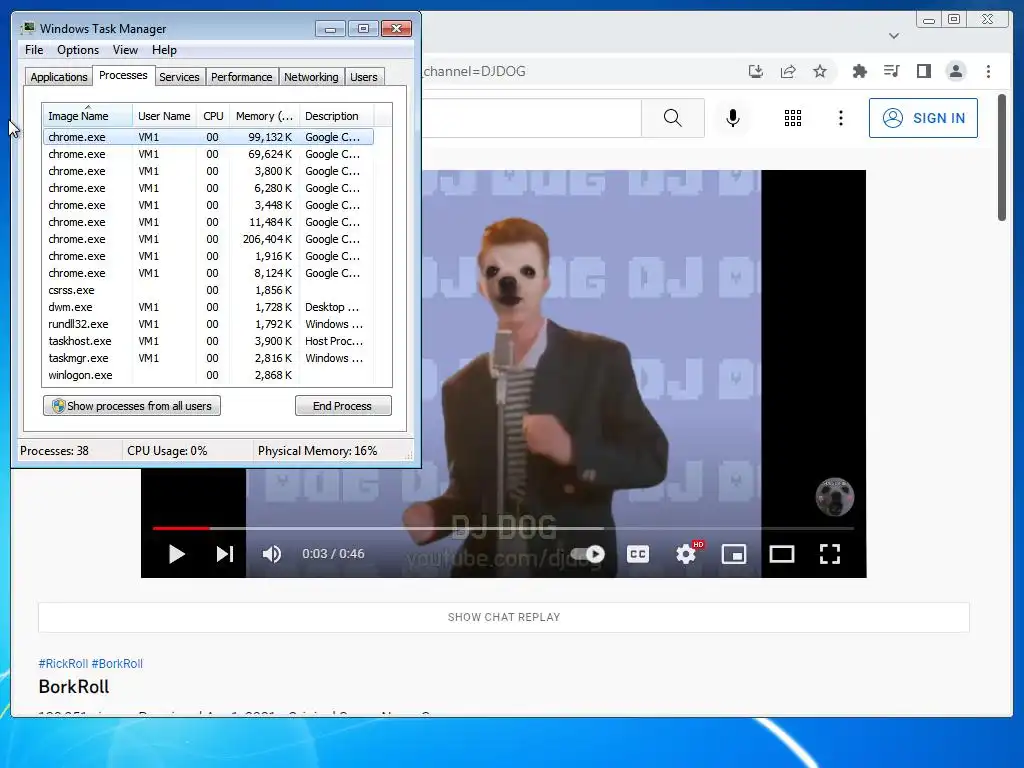Click SIGN IN button on YouTube
This screenshot has width=1024, height=768.
coord(923,118)
